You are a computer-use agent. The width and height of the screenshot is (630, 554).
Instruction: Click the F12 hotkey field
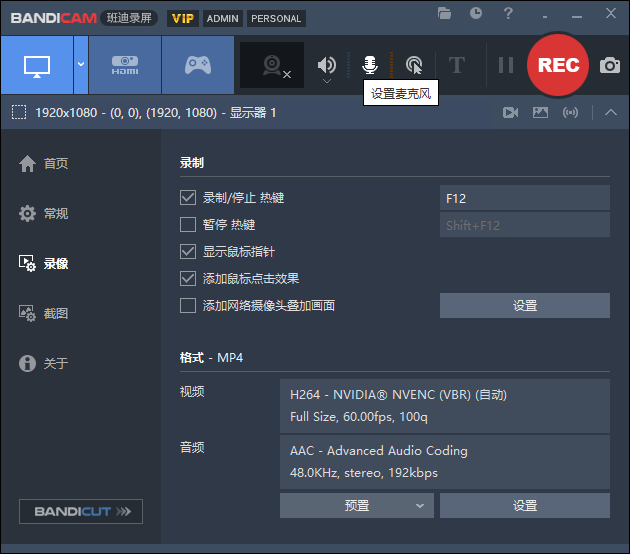(525, 198)
